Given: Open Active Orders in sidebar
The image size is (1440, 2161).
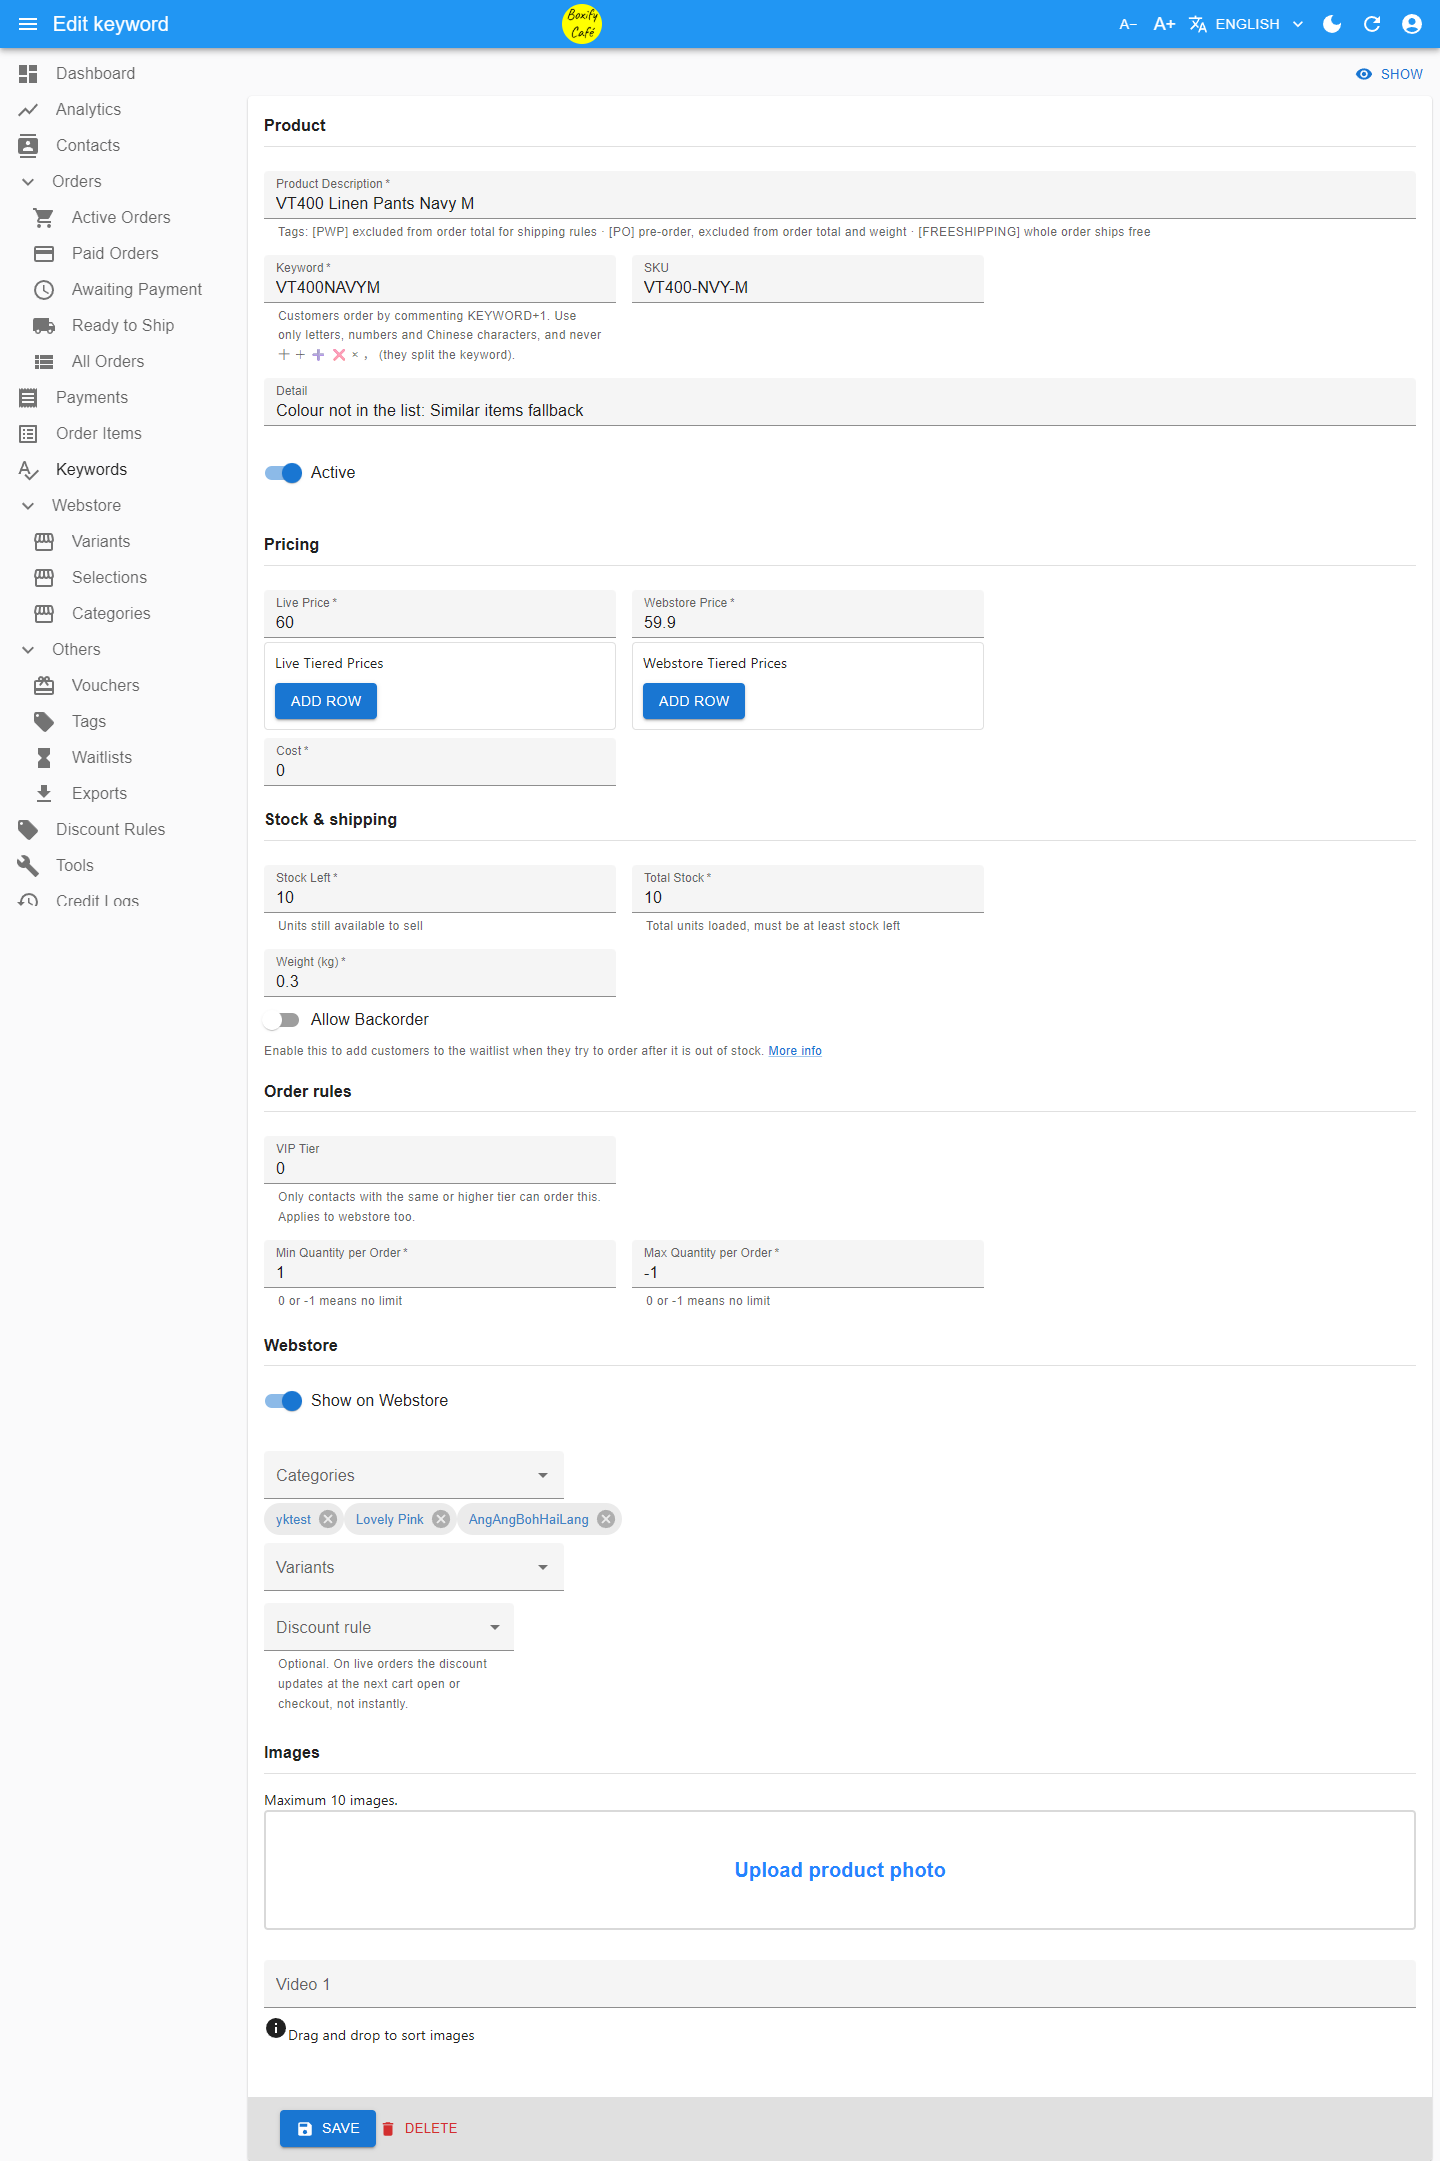Looking at the screenshot, I should tap(121, 217).
